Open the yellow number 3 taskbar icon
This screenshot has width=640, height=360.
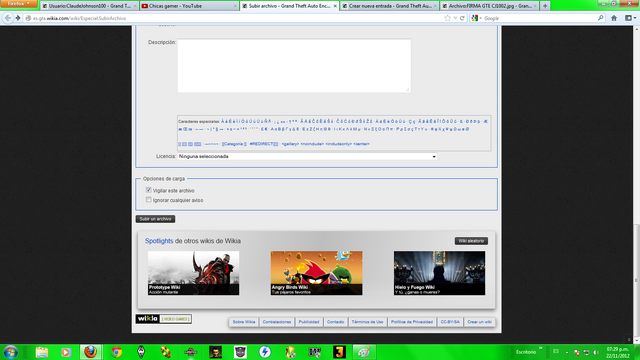(339, 352)
